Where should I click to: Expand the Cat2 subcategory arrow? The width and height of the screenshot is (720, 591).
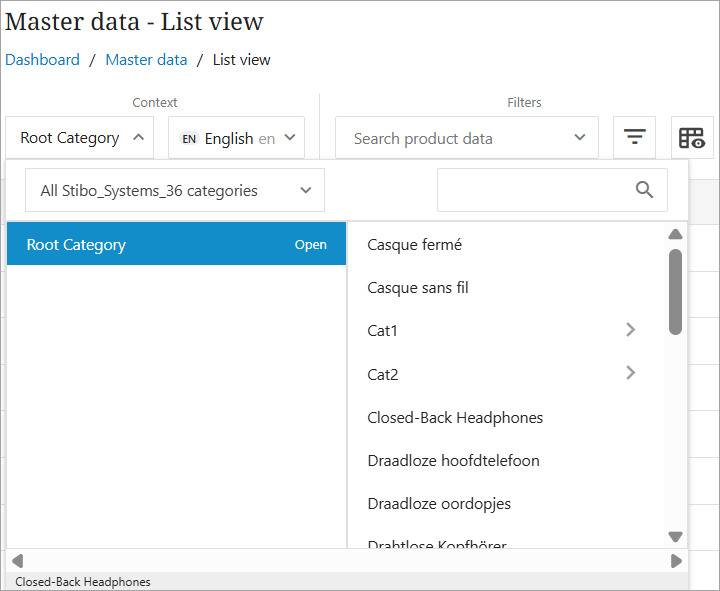(630, 373)
